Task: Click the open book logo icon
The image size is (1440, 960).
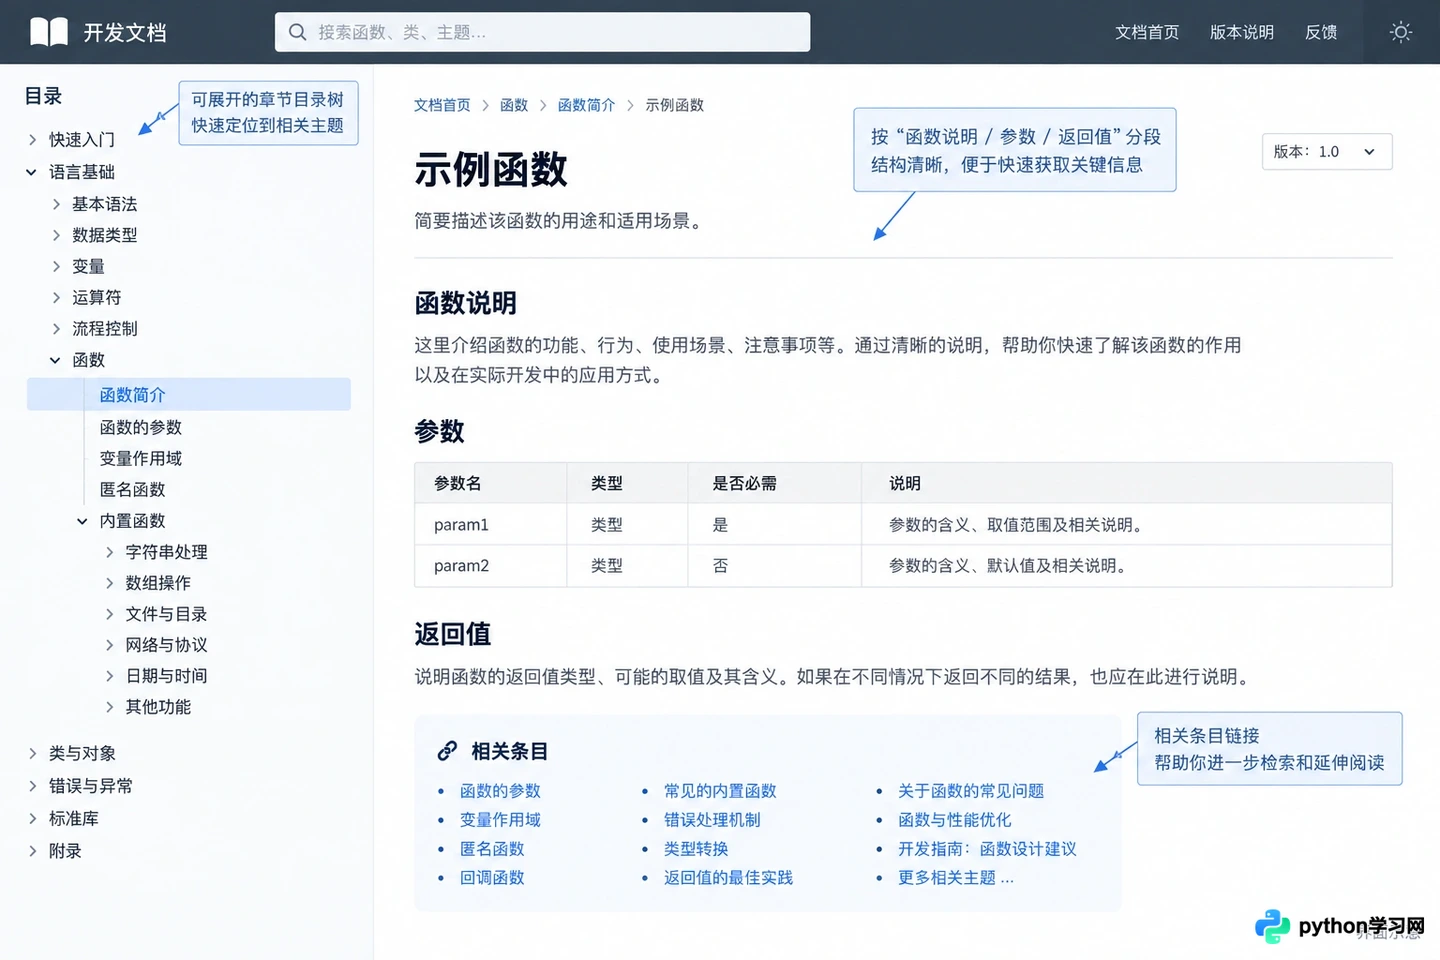Action: click(49, 32)
